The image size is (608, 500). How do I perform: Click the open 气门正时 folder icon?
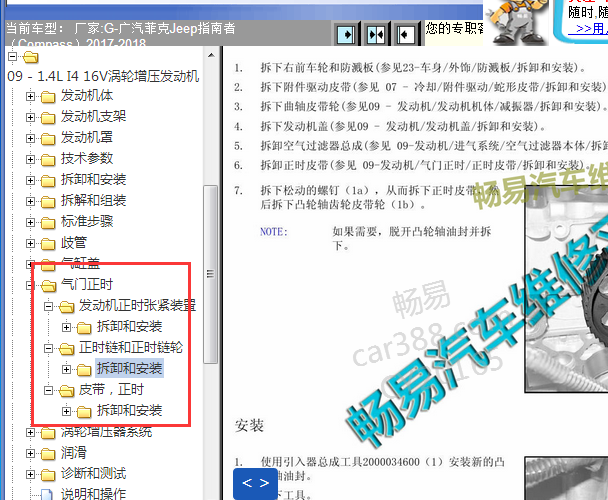coord(48,286)
